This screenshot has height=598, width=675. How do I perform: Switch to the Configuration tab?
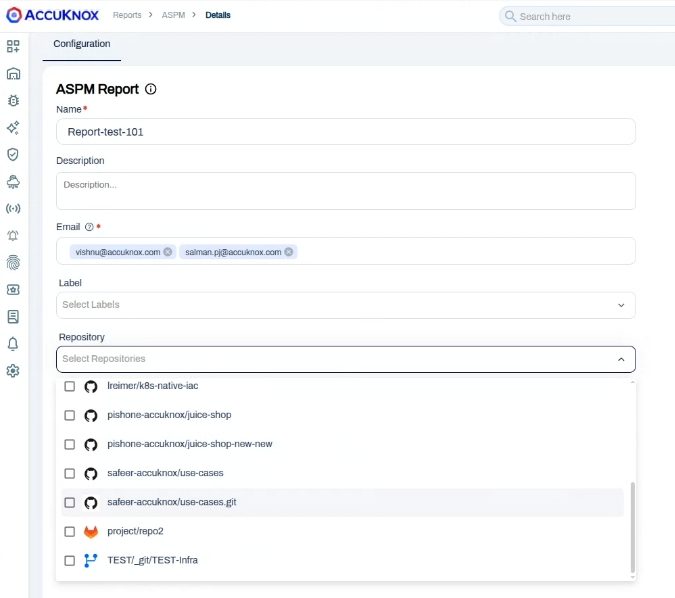click(x=82, y=44)
